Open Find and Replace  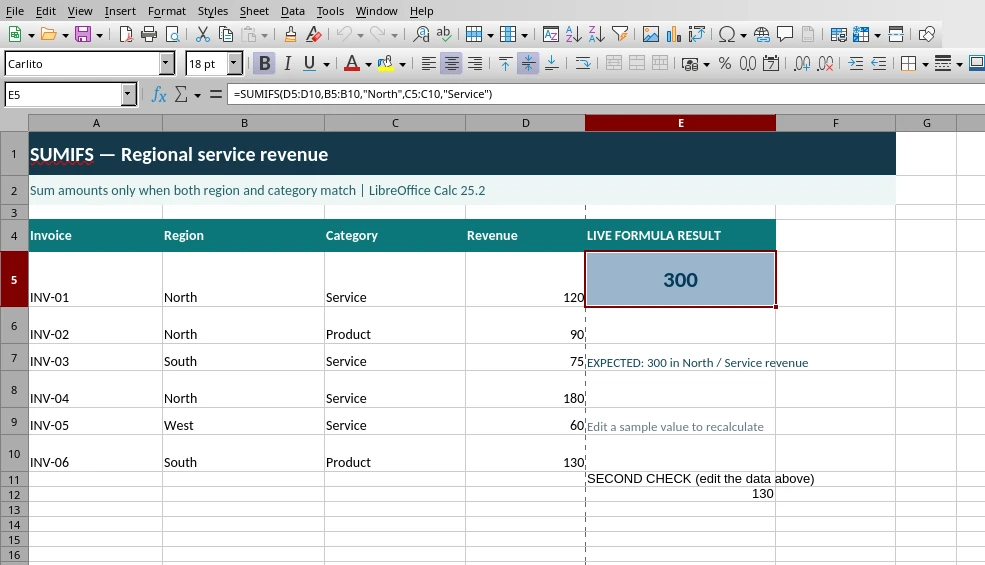click(421, 34)
